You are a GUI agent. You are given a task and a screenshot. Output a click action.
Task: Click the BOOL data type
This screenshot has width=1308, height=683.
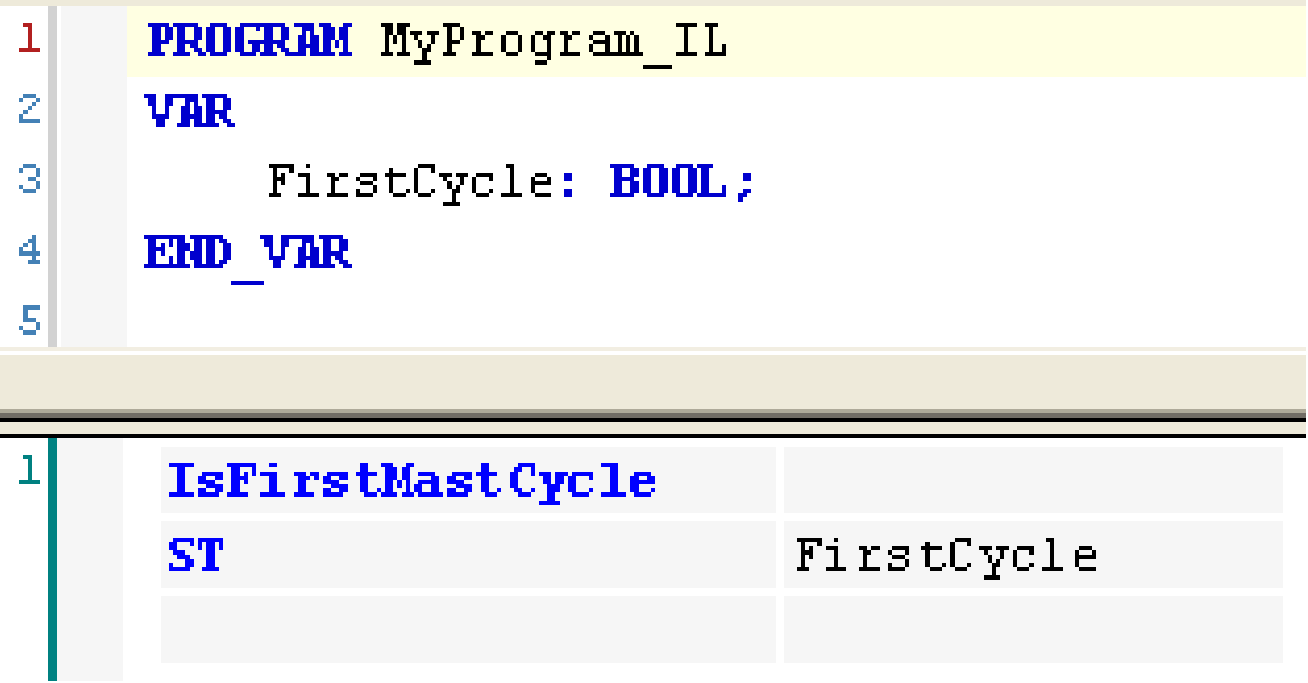(667, 182)
